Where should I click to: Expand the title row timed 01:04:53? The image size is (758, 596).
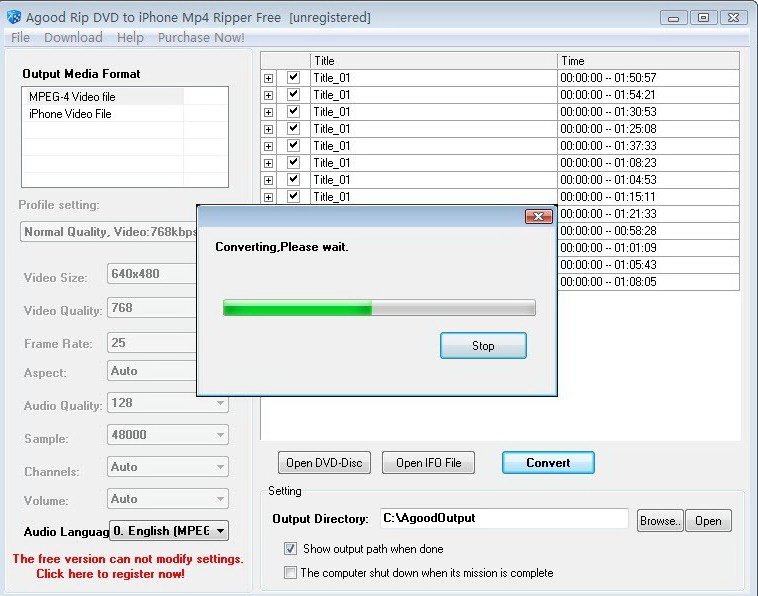click(x=268, y=180)
